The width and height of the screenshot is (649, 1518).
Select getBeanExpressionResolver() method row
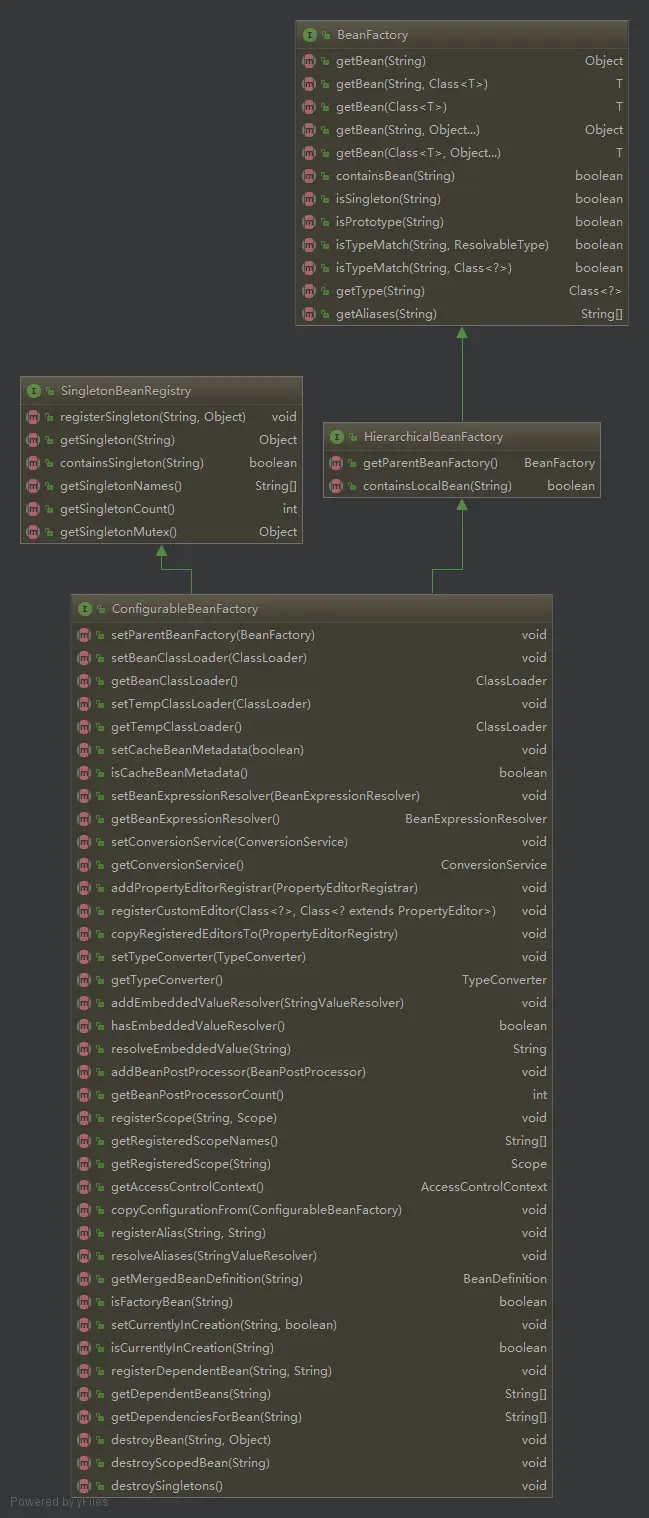pyautogui.click(x=312, y=819)
